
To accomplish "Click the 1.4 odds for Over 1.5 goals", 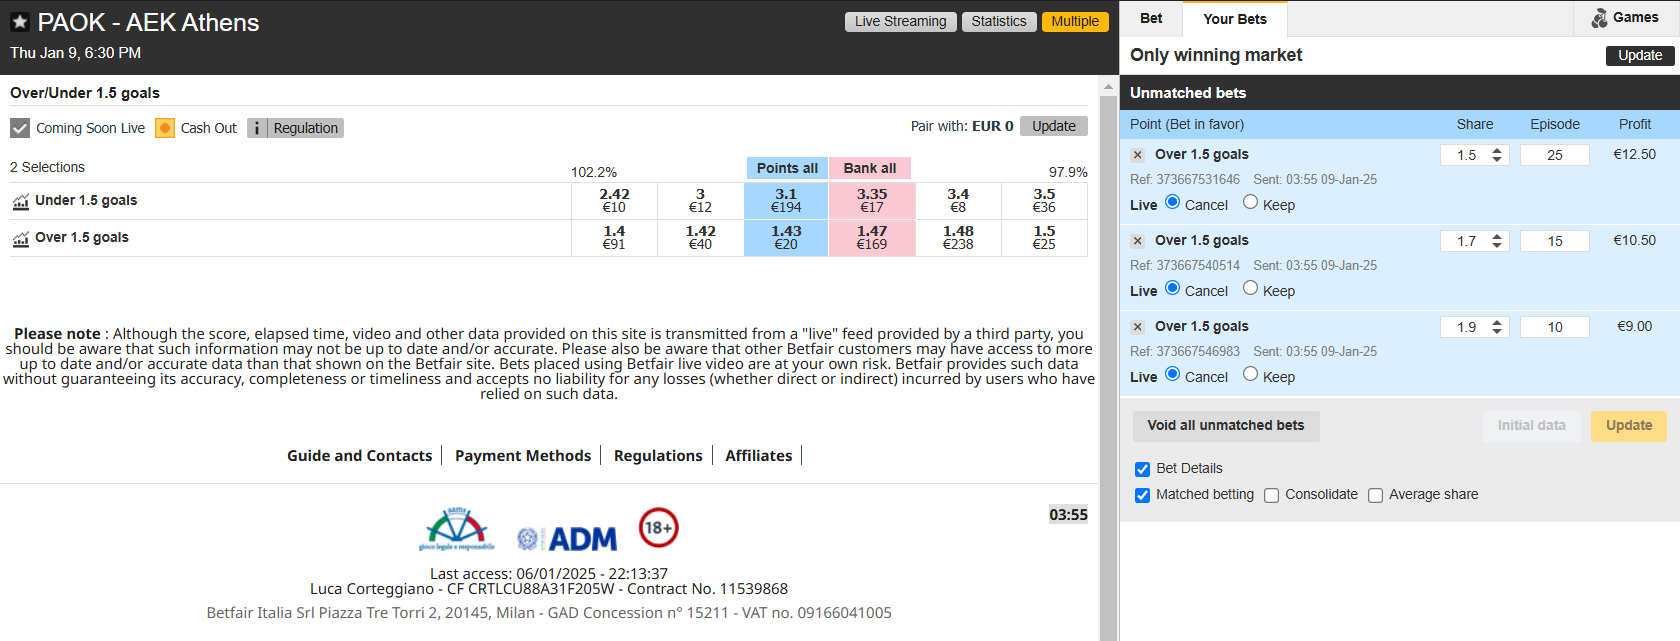I will tap(614, 238).
